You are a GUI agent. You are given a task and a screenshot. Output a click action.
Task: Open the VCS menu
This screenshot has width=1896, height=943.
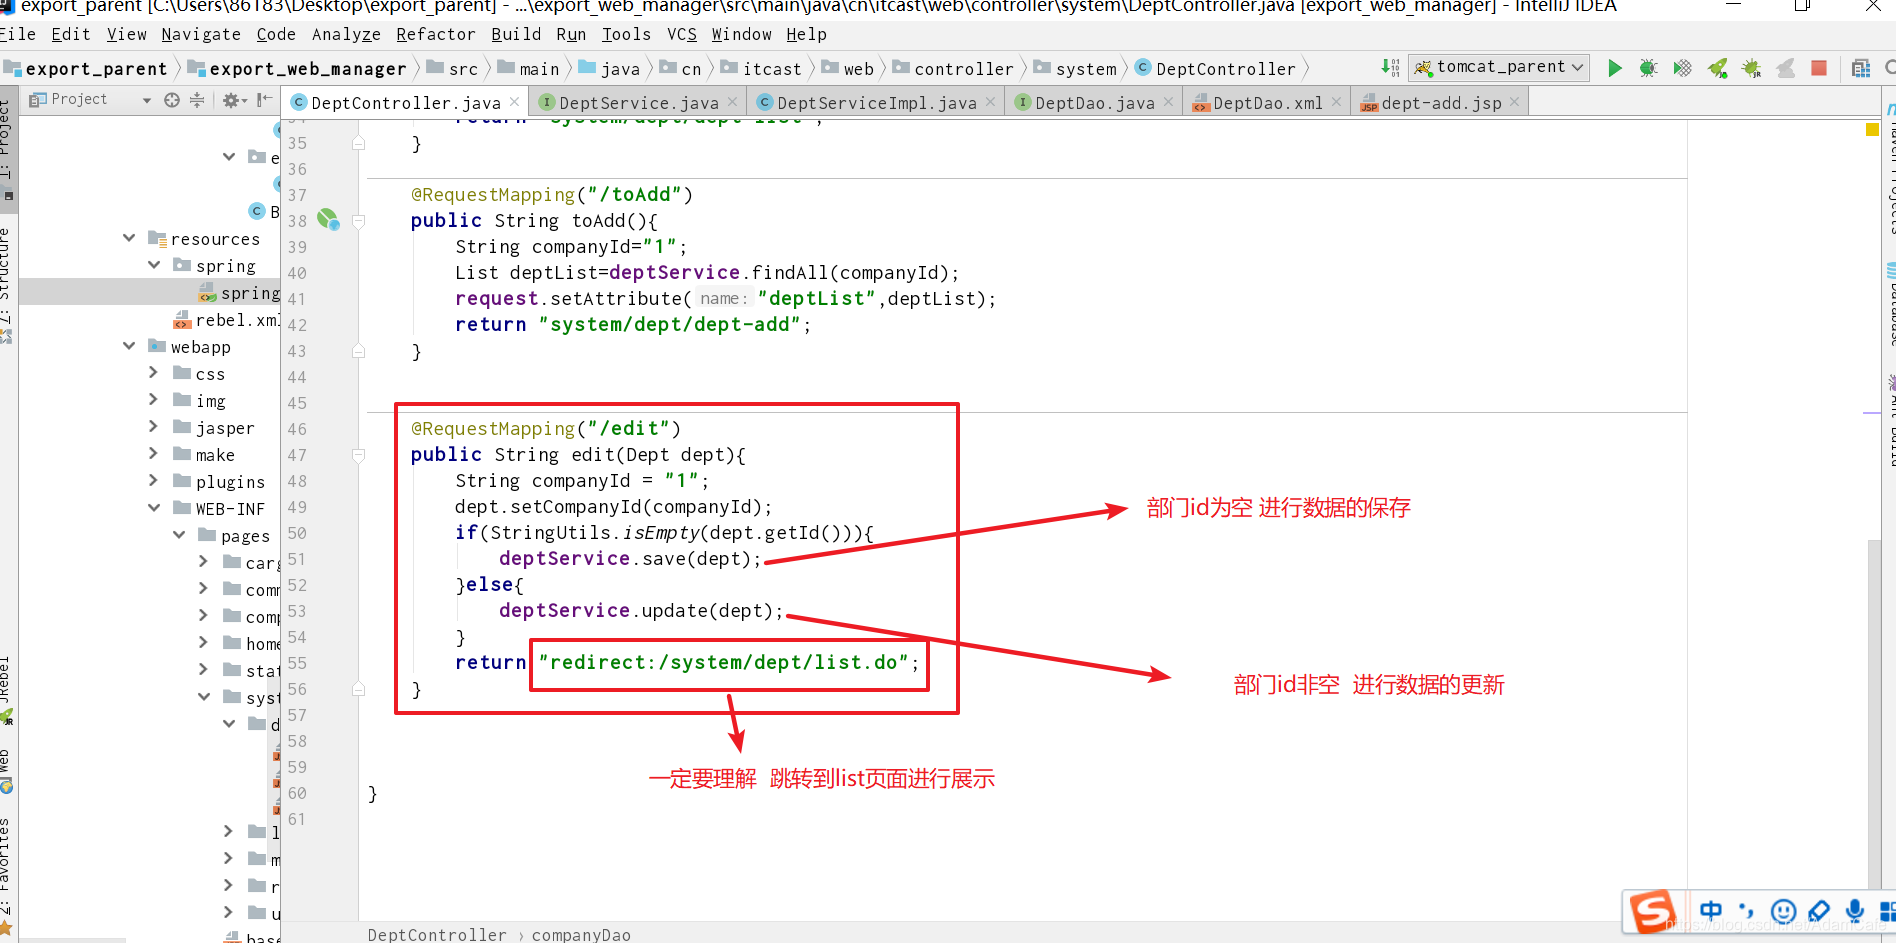point(682,34)
